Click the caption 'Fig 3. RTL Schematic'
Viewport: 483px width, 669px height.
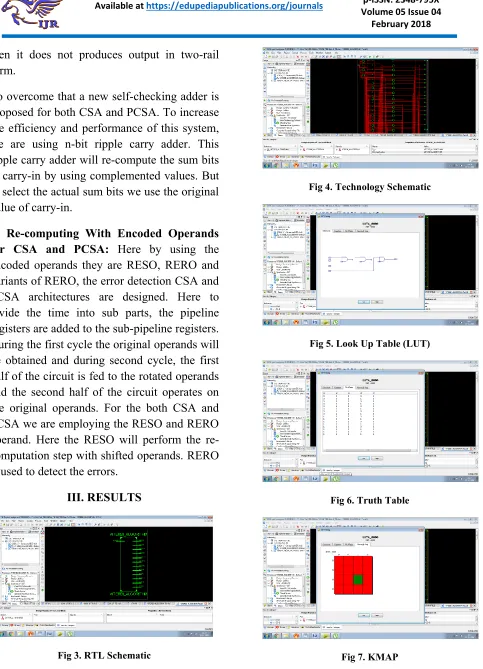pos(104,655)
